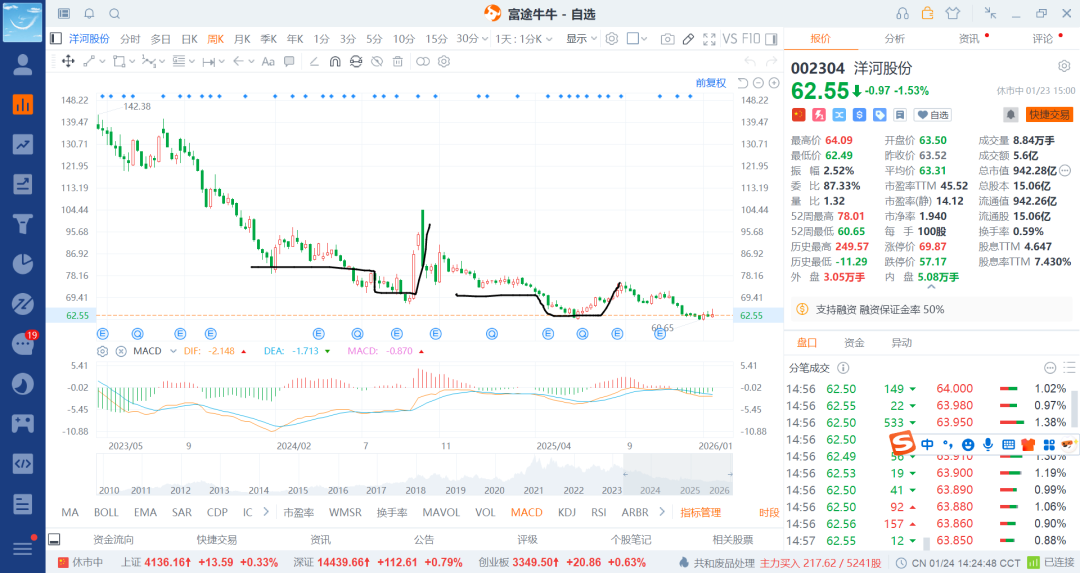Open chart settings gear next to 显示
This screenshot has height=573, width=1080.
tap(612, 39)
